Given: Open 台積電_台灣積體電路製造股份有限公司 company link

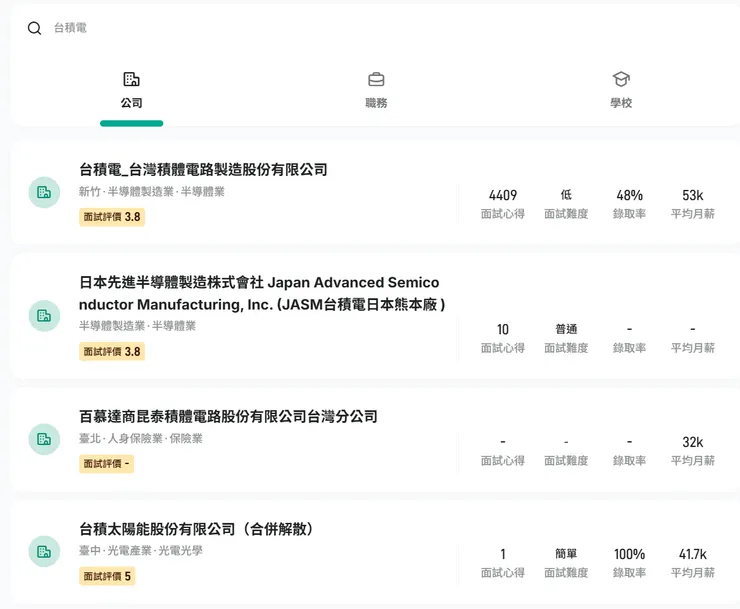Looking at the screenshot, I should pyautogui.click(x=203, y=169).
